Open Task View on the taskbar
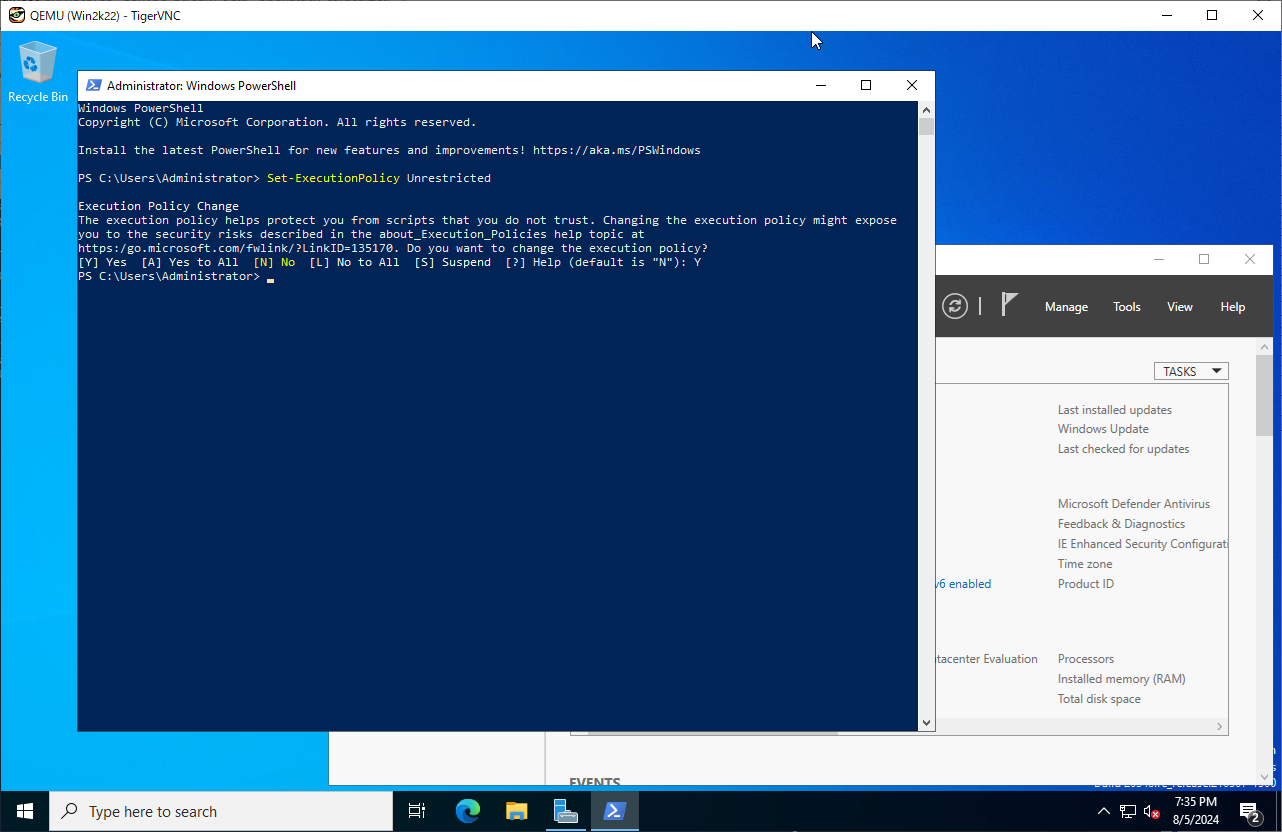The width and height of the screenshot is (1282, 832). pos(417,811)
